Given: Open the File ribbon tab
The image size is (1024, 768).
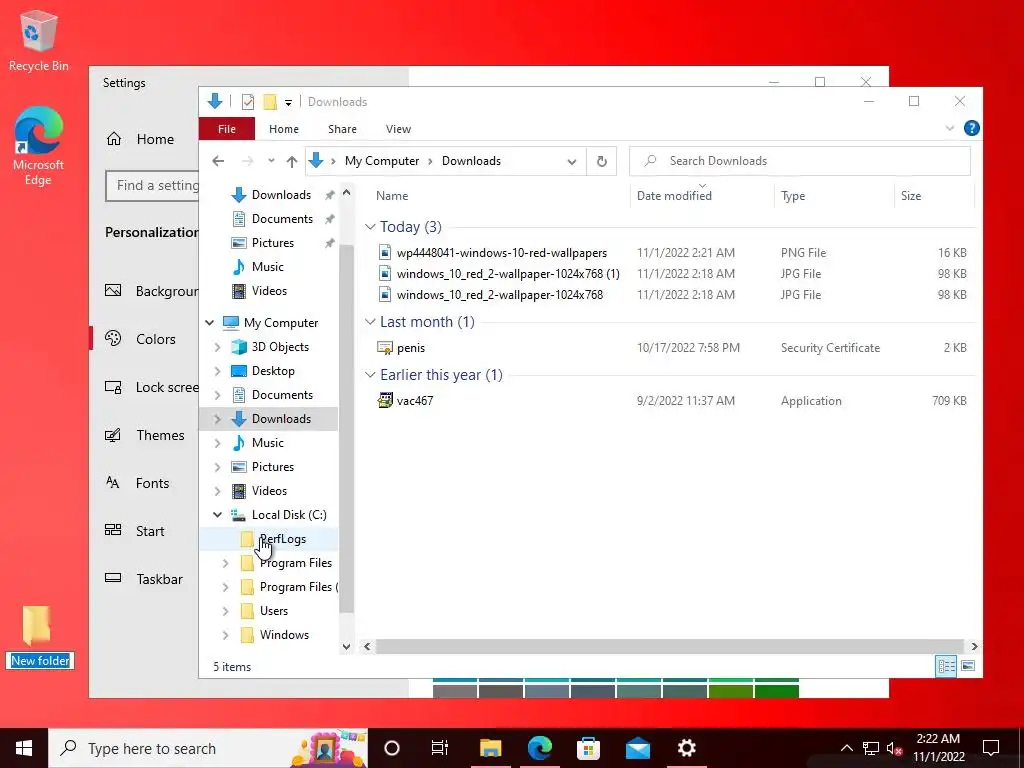Looking at the screenshot, I should pos(227,129).
